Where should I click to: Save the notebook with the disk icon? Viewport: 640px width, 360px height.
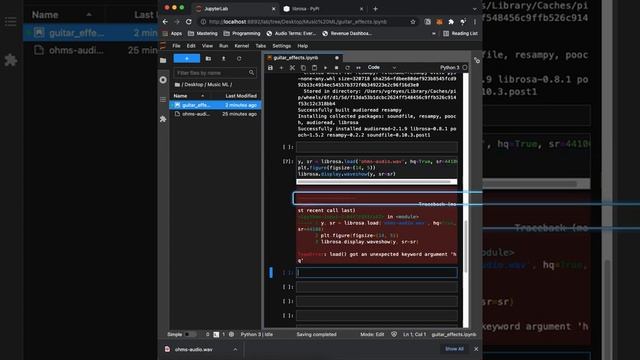270,68
